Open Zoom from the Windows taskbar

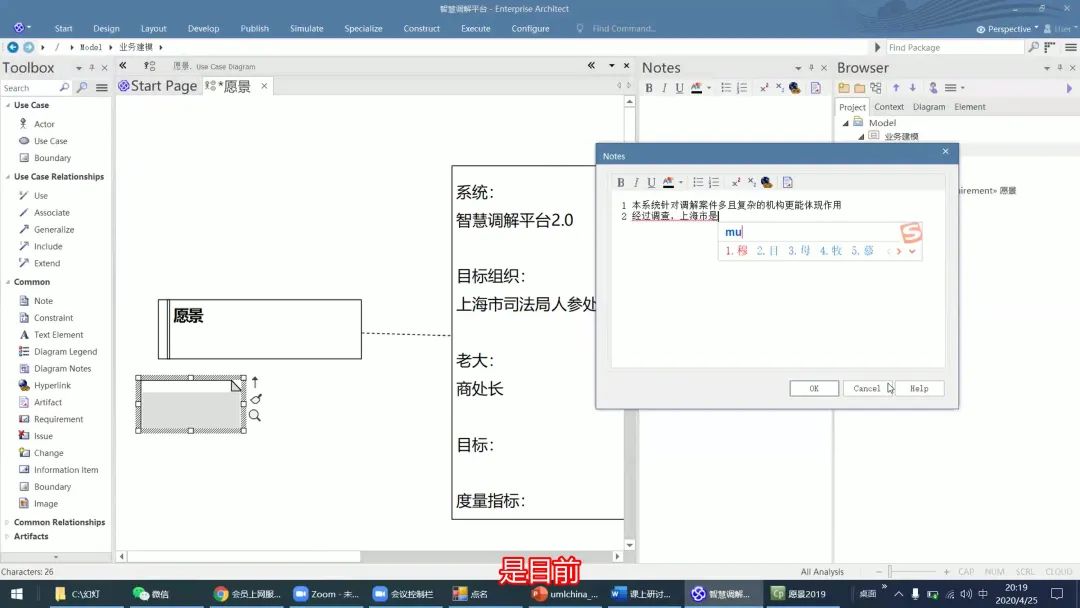pos(326,594)
